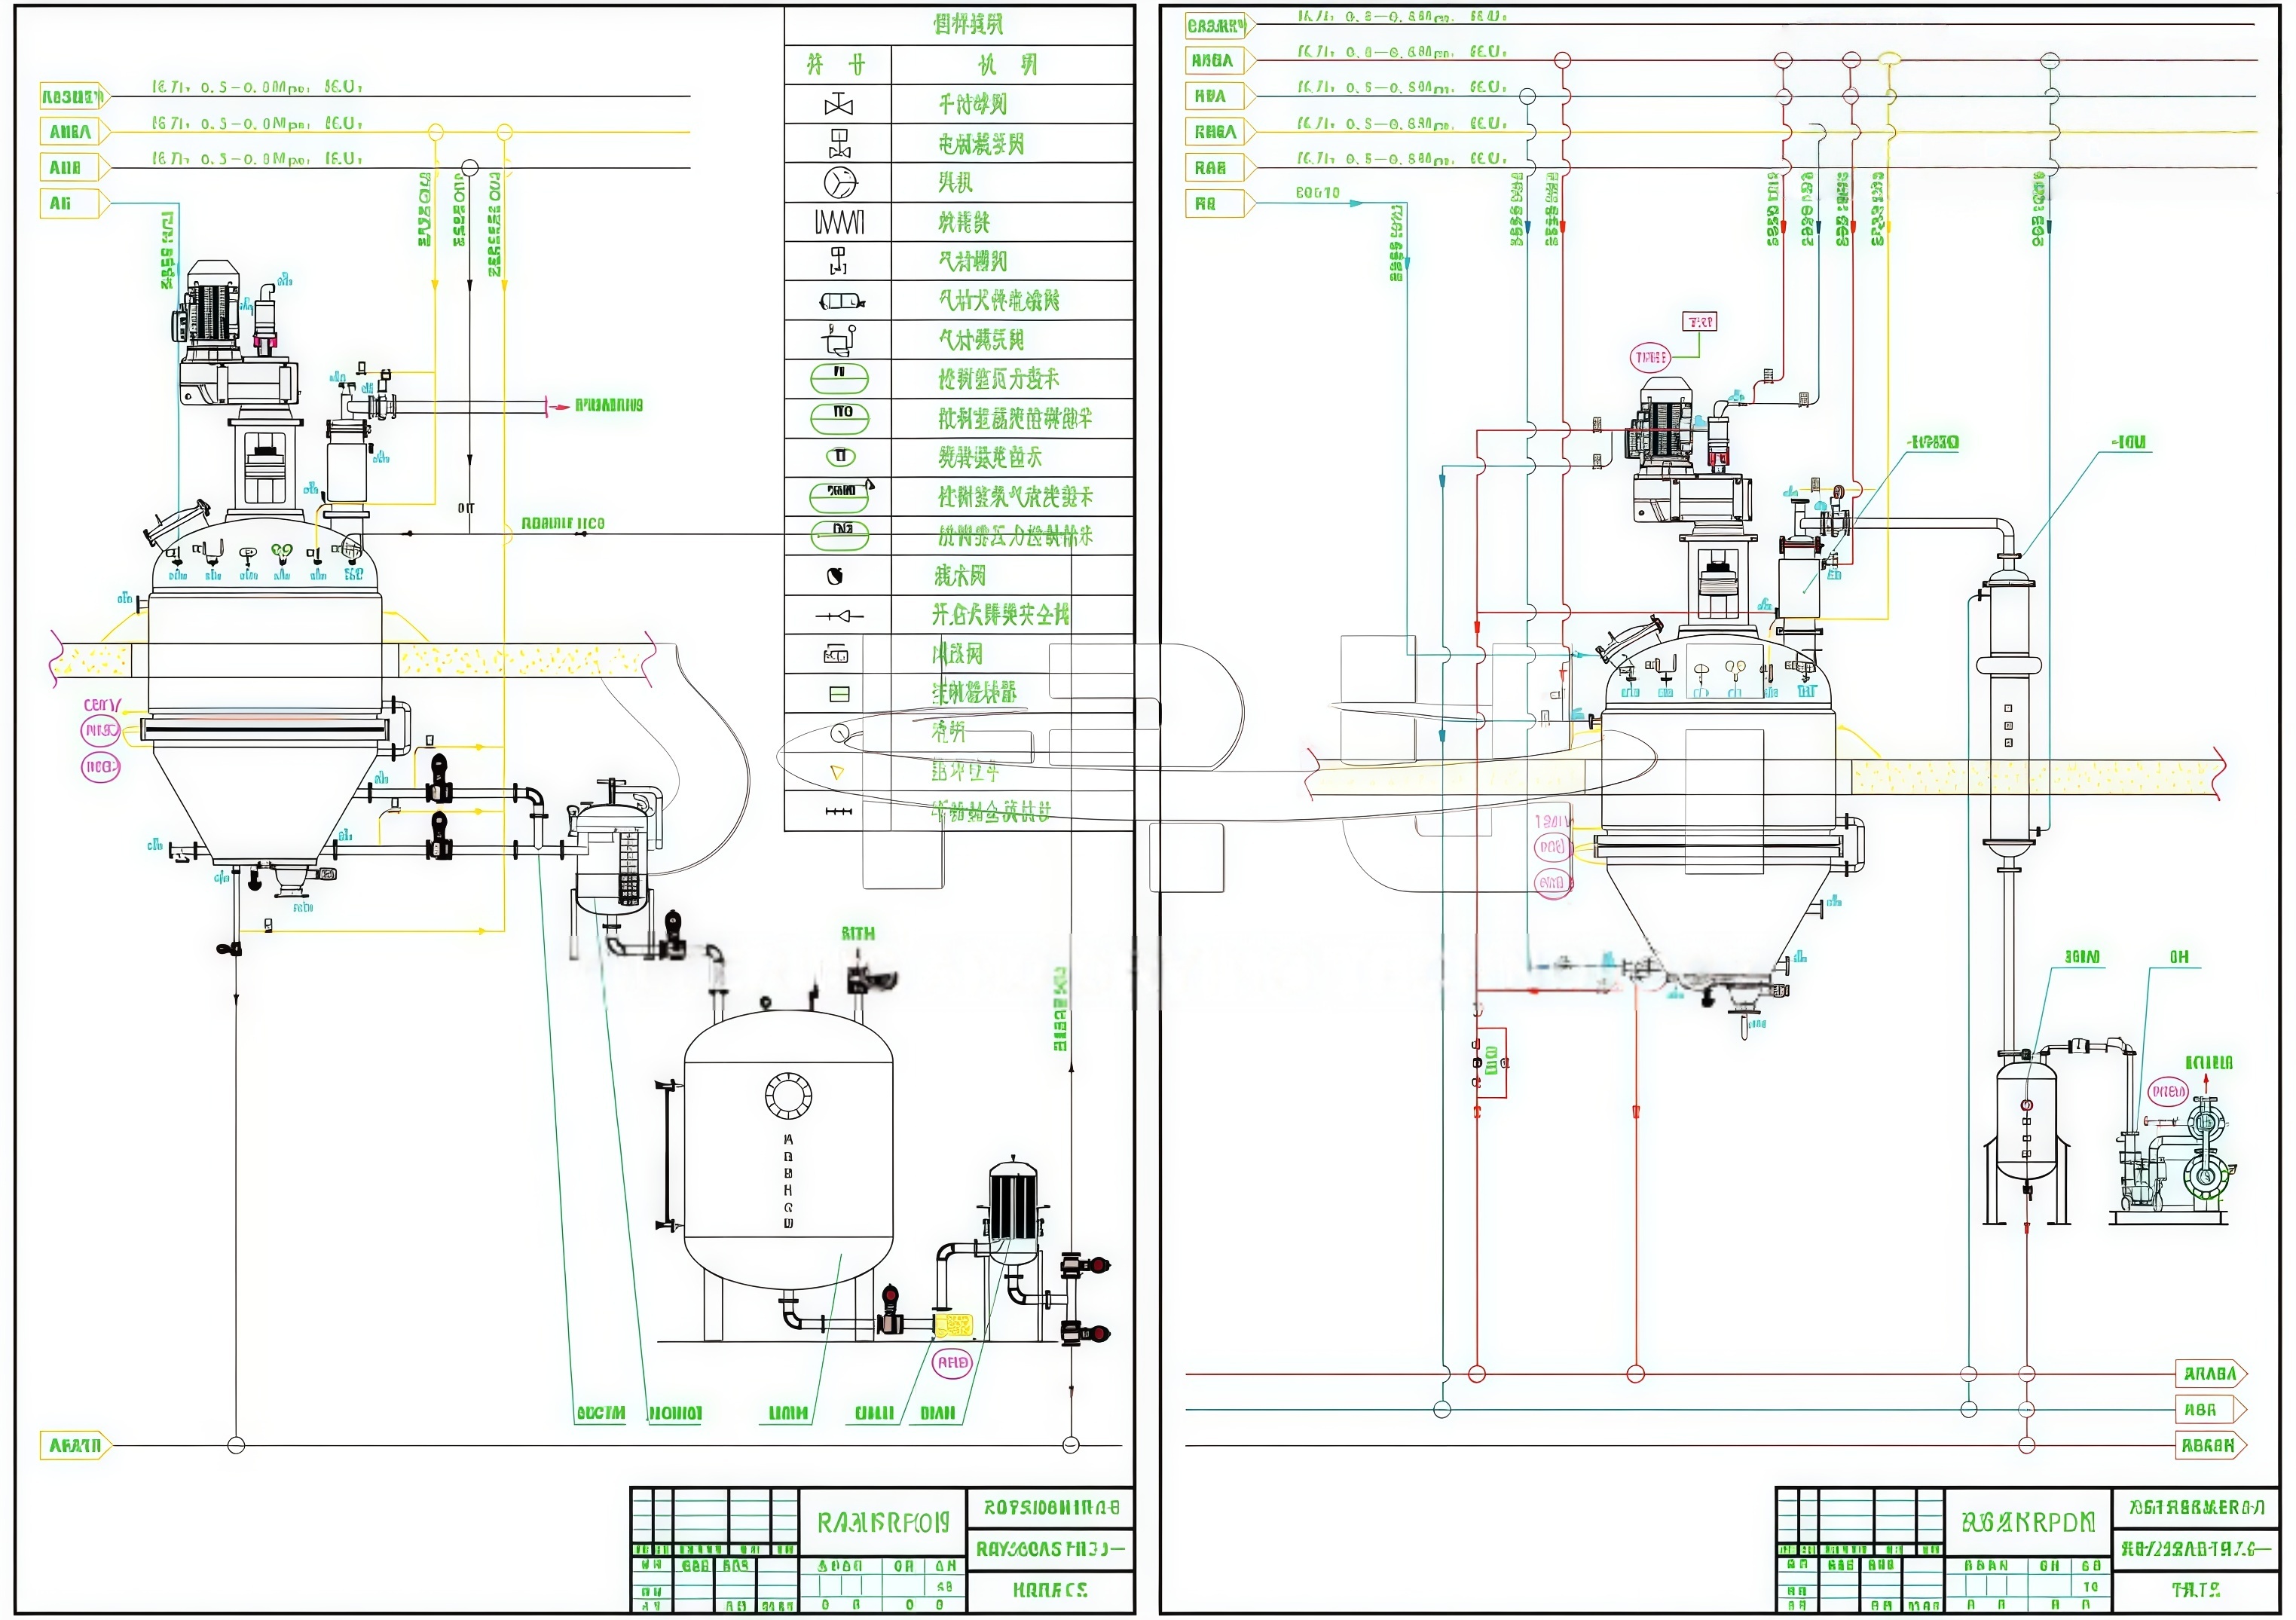The width and height of the screenshot is (2296, 1620).
Task: Click the black junction circle on the left sheet's third header line
Action: [x=470, y=168]
